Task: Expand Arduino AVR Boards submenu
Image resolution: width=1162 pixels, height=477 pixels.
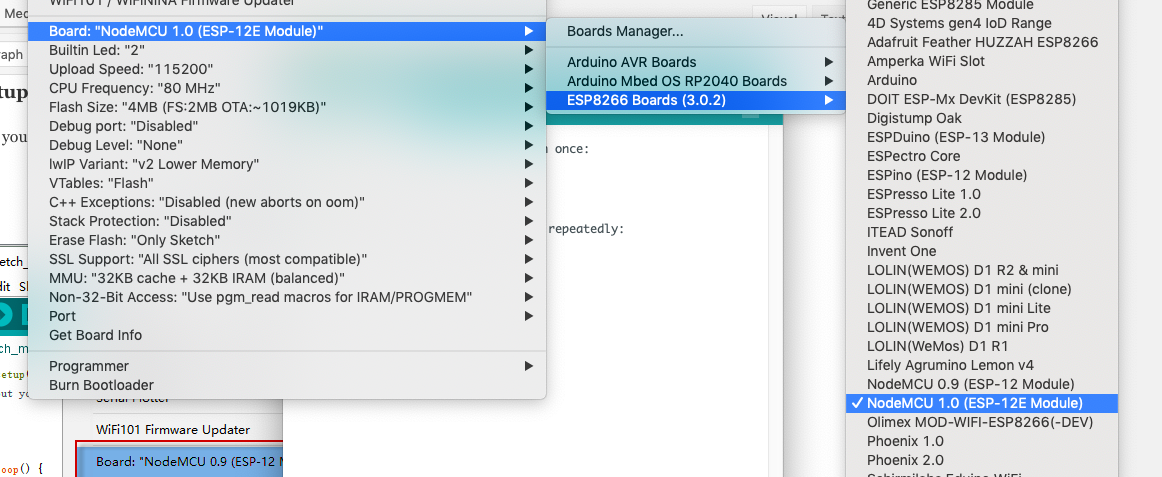Action: [696, 62]
